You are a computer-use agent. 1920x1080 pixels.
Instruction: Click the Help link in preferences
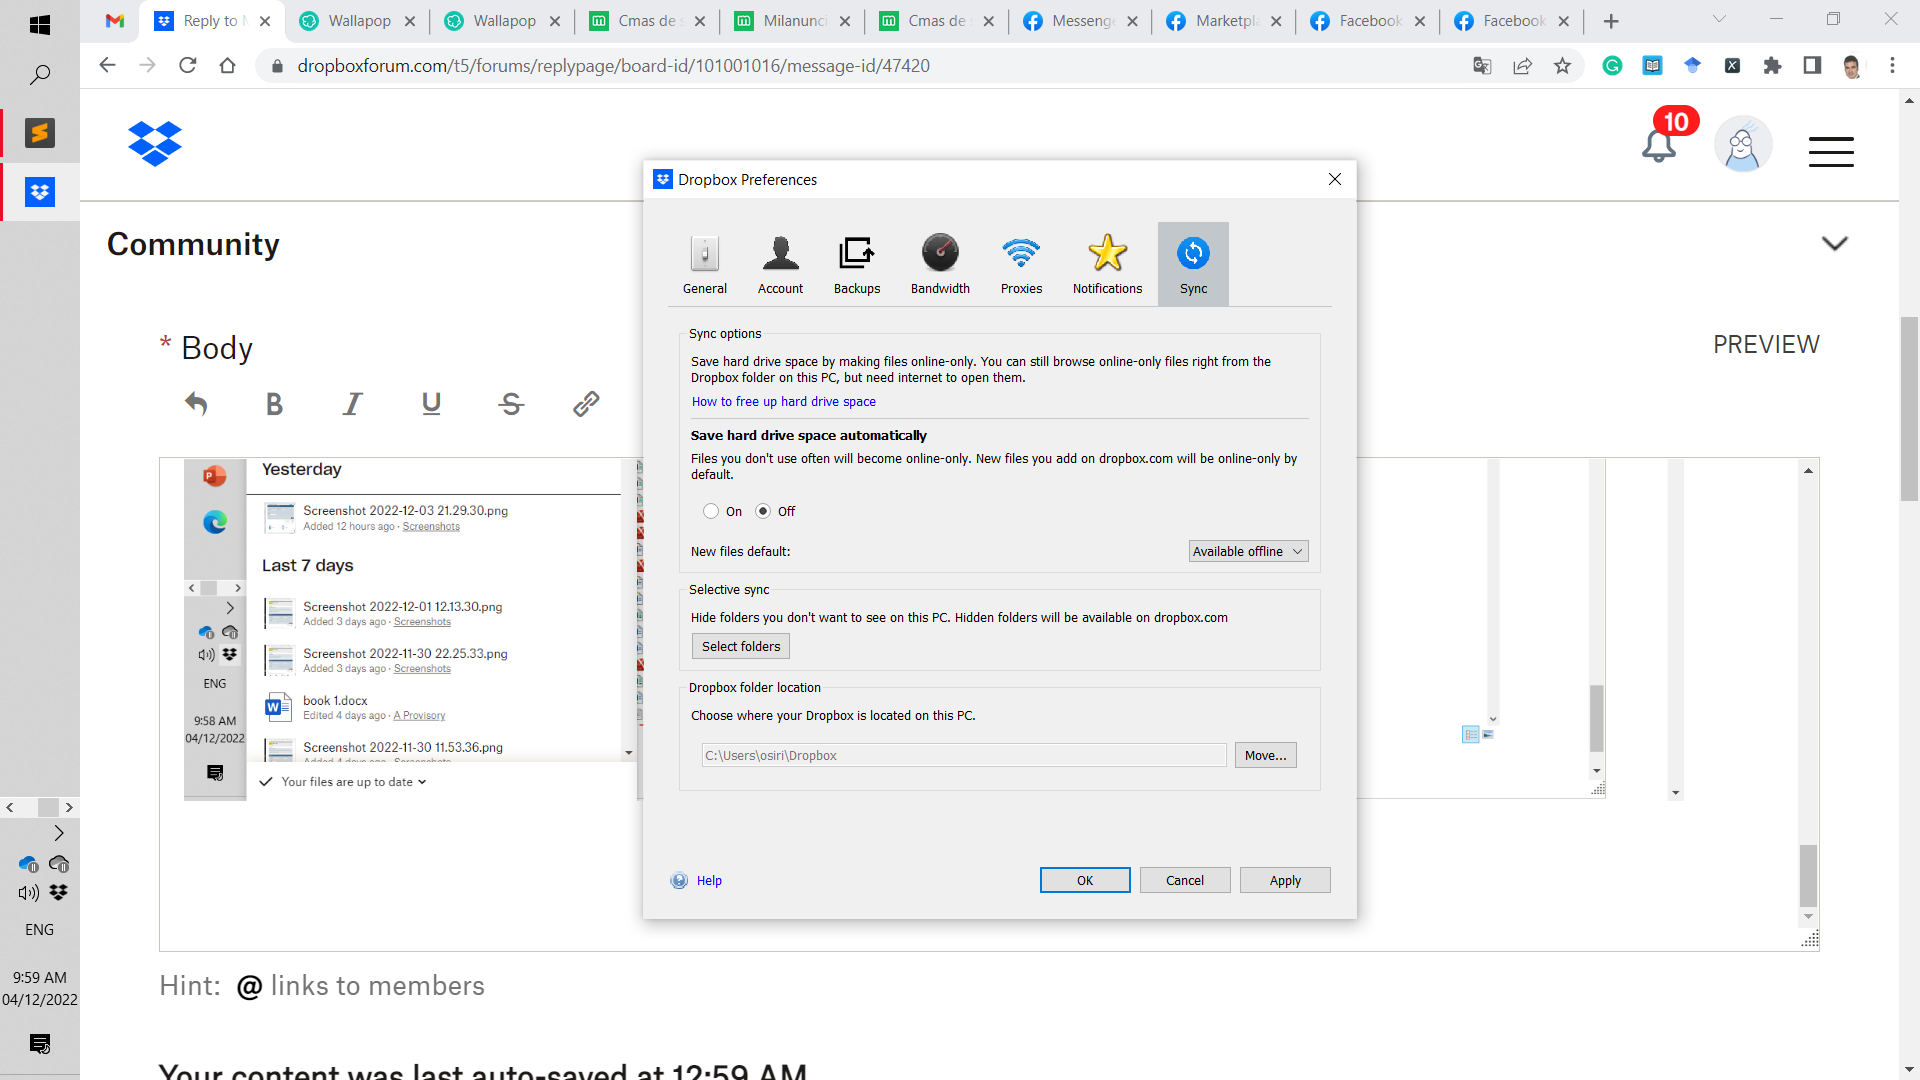(709, 880)
